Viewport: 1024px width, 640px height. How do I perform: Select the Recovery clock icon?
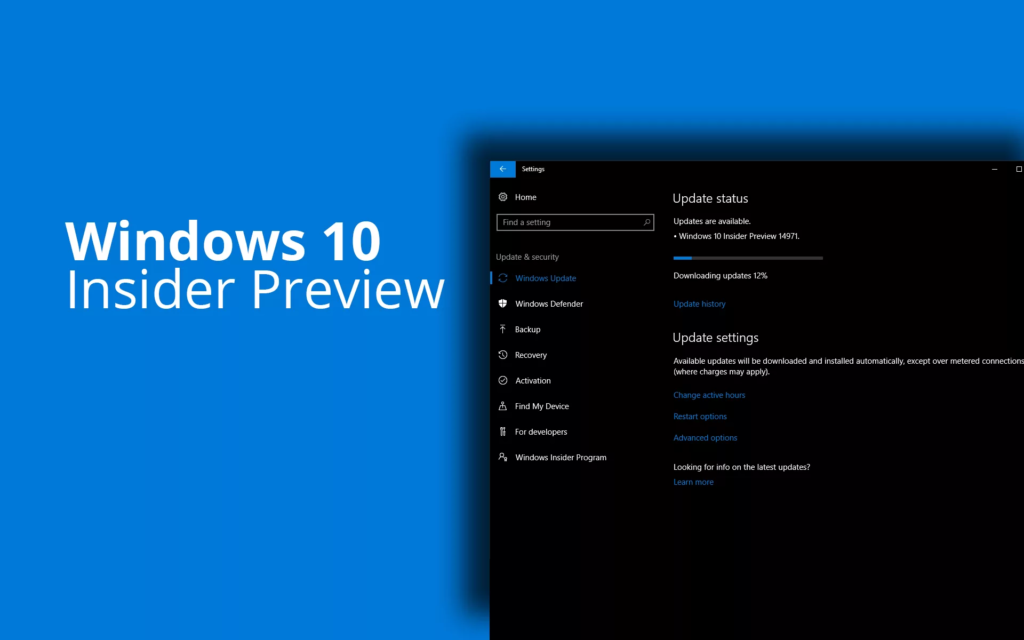(502, 355)
